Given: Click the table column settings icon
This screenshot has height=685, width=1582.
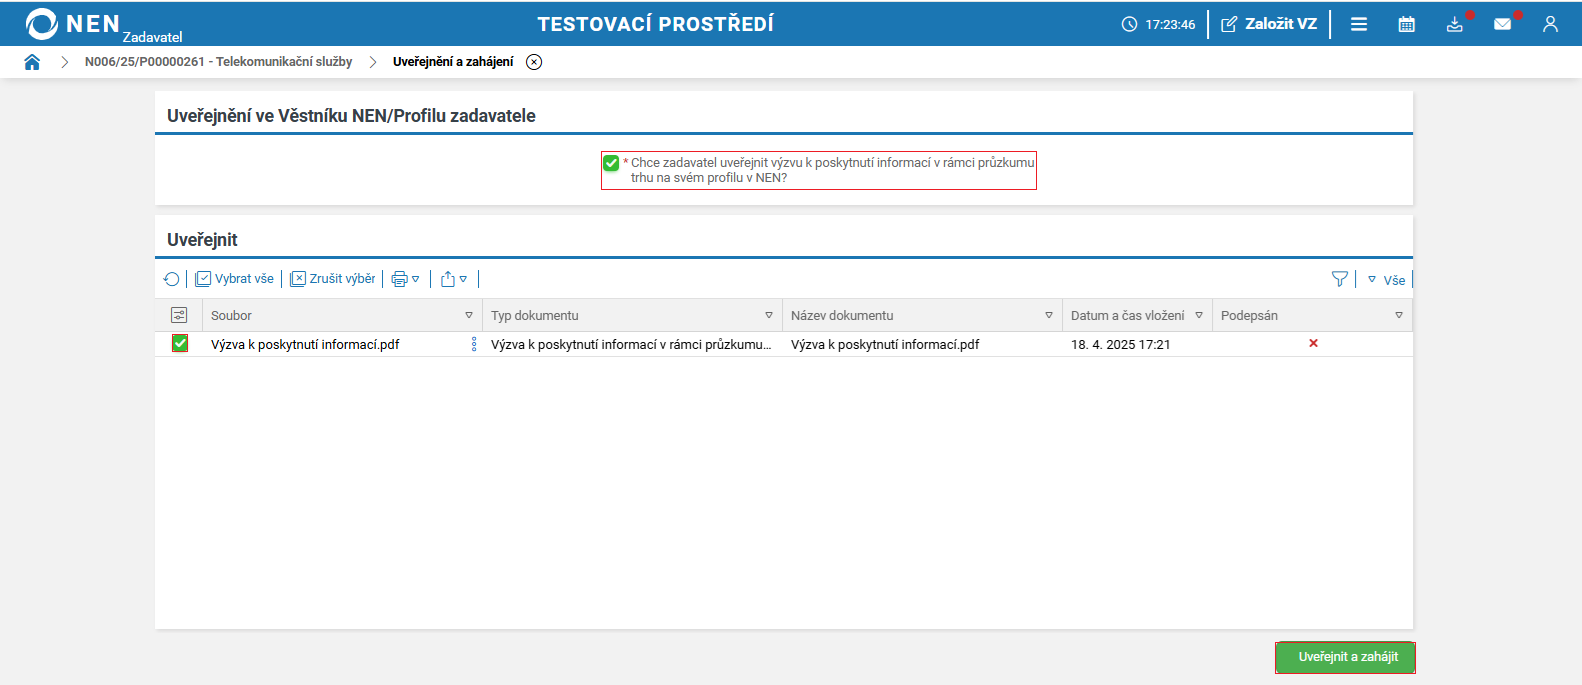Looking at the screenshot, I should click(179, 315).
